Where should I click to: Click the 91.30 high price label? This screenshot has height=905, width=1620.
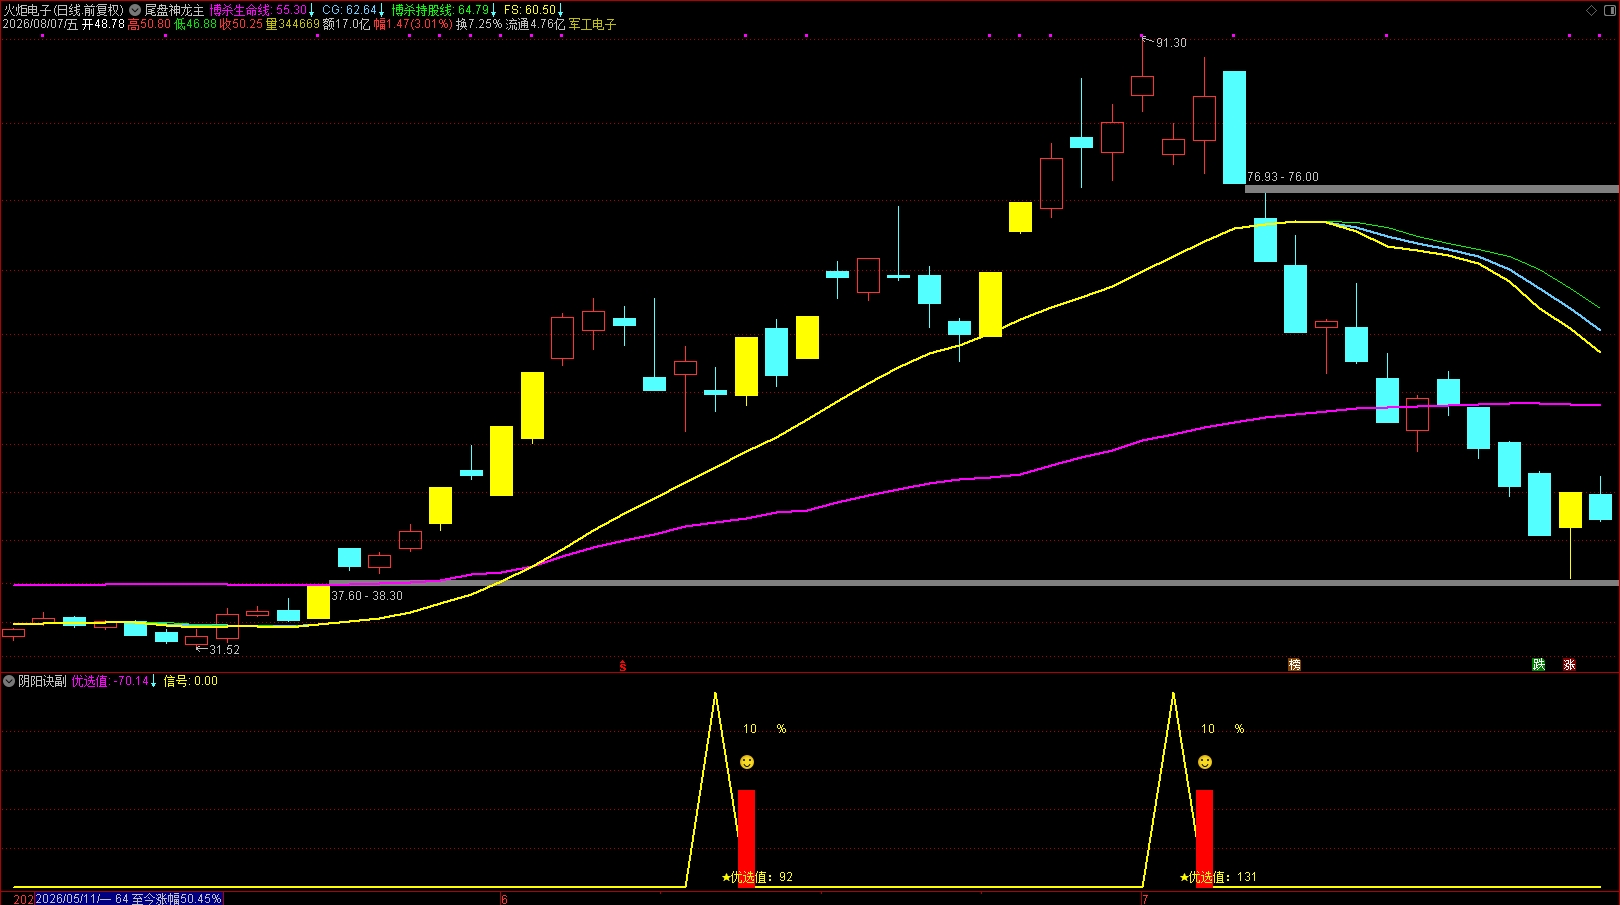[x=1171, y=43]
